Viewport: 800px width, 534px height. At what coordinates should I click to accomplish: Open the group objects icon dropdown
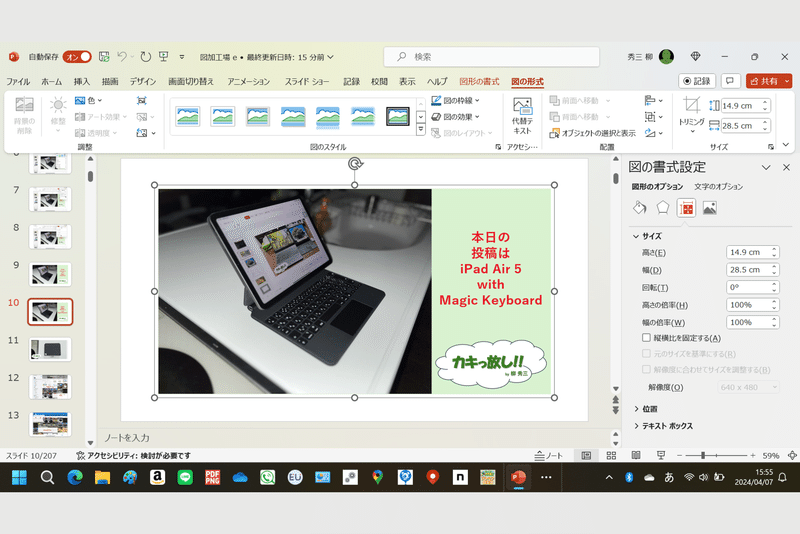[653, 117]
